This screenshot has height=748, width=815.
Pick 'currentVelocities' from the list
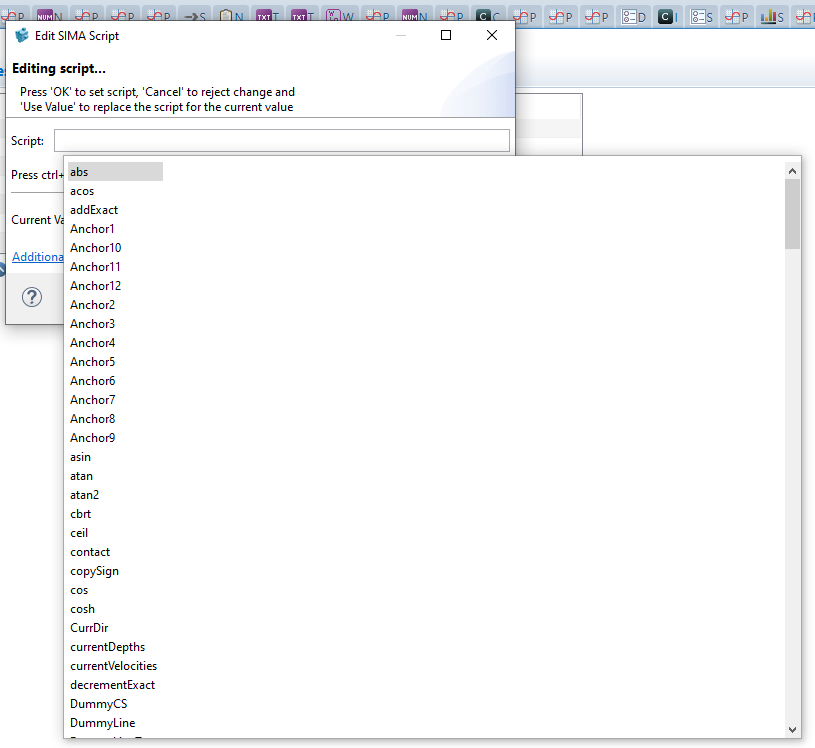point(113,666)
